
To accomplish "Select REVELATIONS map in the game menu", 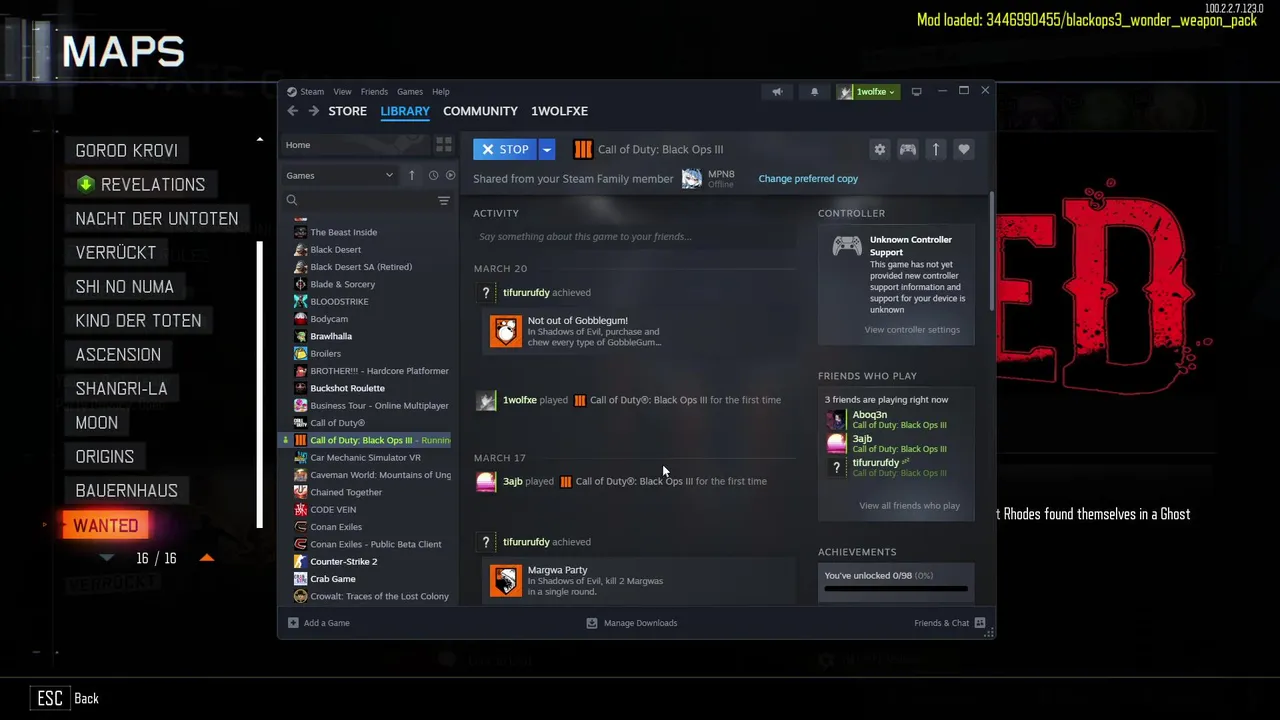I will coord(141,184).
